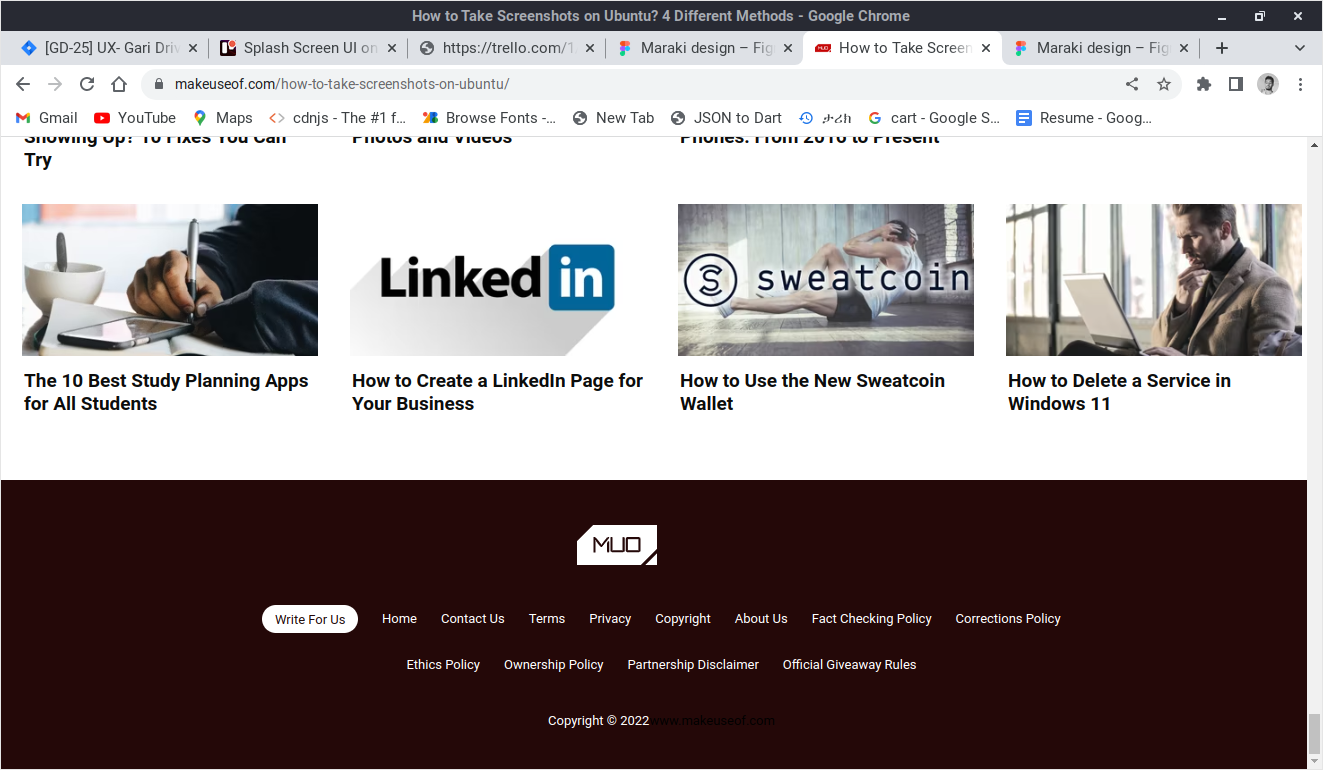Close the Splash Screen UI tab

(391, 48)
